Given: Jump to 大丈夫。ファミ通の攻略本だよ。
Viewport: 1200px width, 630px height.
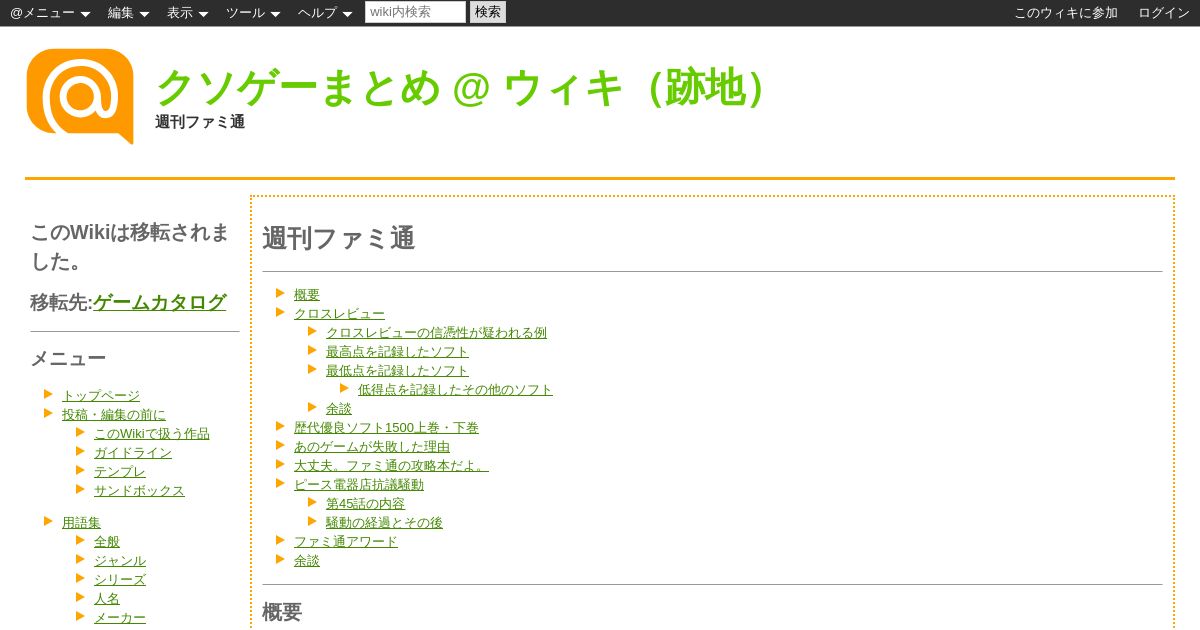Looking at the screenshot, I should (x=391, y=466).
